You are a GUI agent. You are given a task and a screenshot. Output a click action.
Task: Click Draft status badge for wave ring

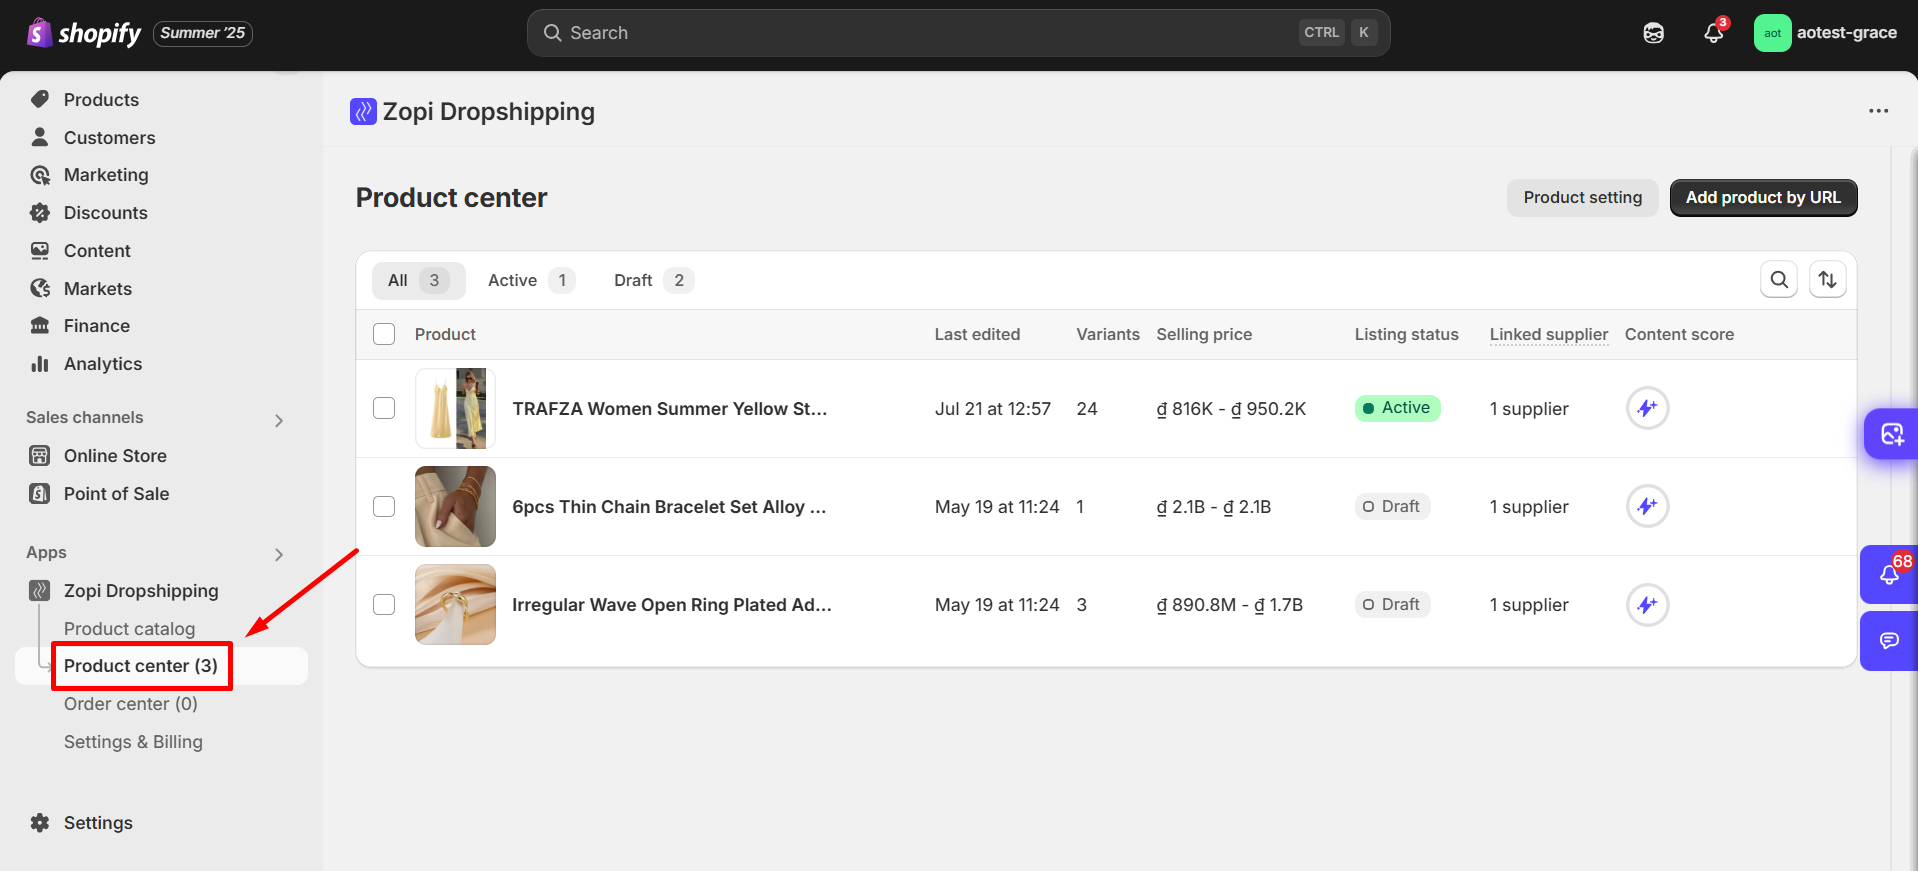(1392, 604)
